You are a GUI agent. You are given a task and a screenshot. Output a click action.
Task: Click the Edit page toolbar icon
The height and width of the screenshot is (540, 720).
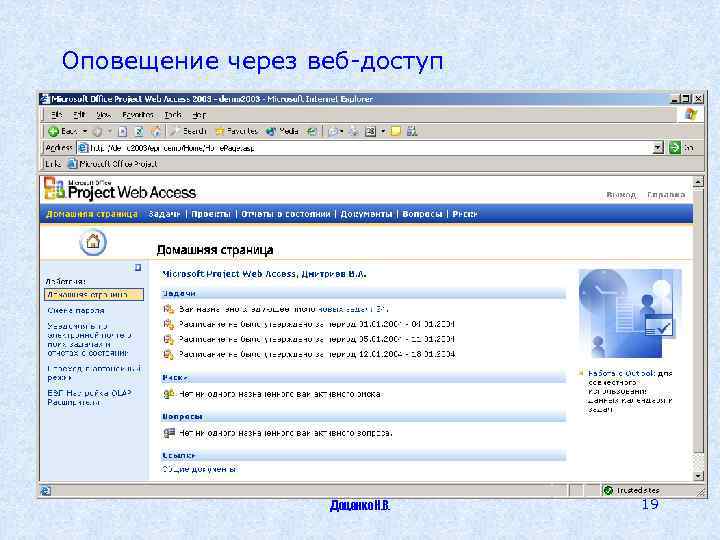pyautogui.click(x=371, y=132)
